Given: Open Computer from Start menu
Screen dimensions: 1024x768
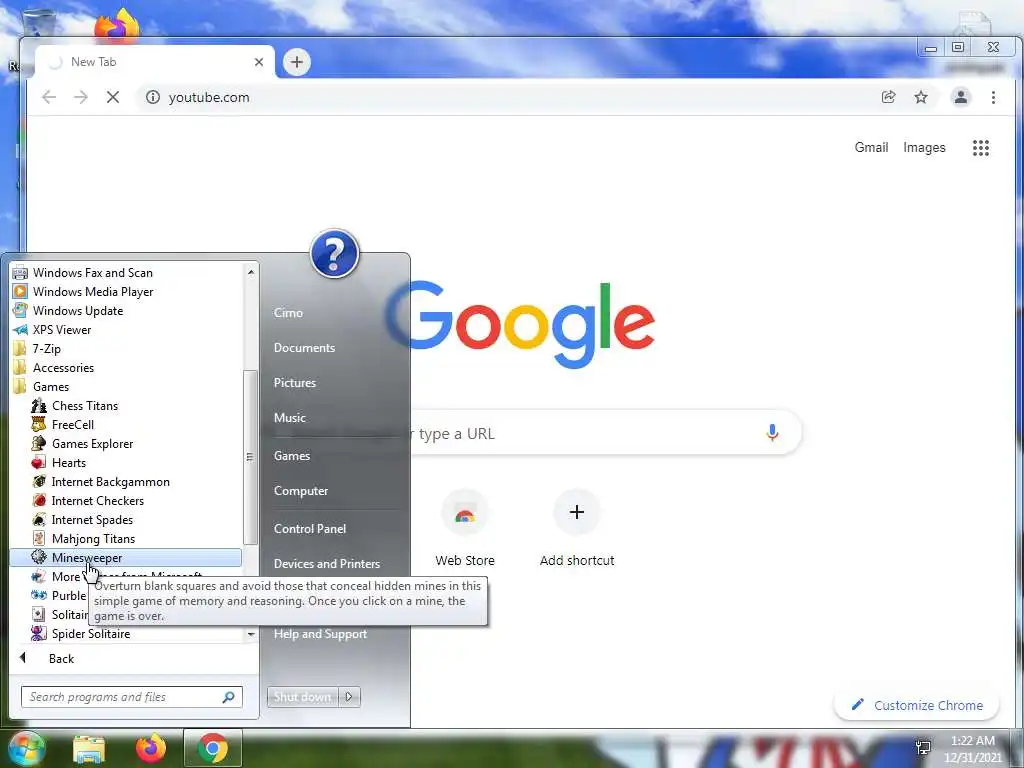Looking at the screenshot, I should 300,491.
